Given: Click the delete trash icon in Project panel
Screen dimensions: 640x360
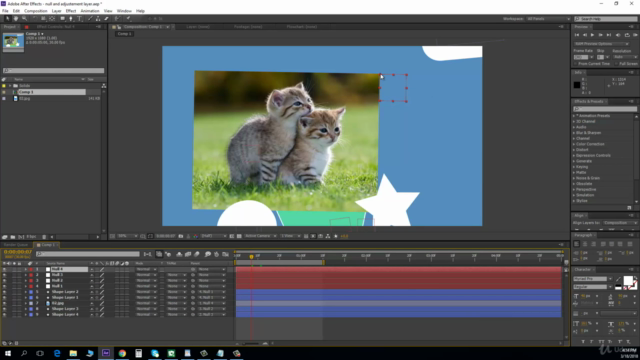Looking at the screenshot, I should [44, 237].
